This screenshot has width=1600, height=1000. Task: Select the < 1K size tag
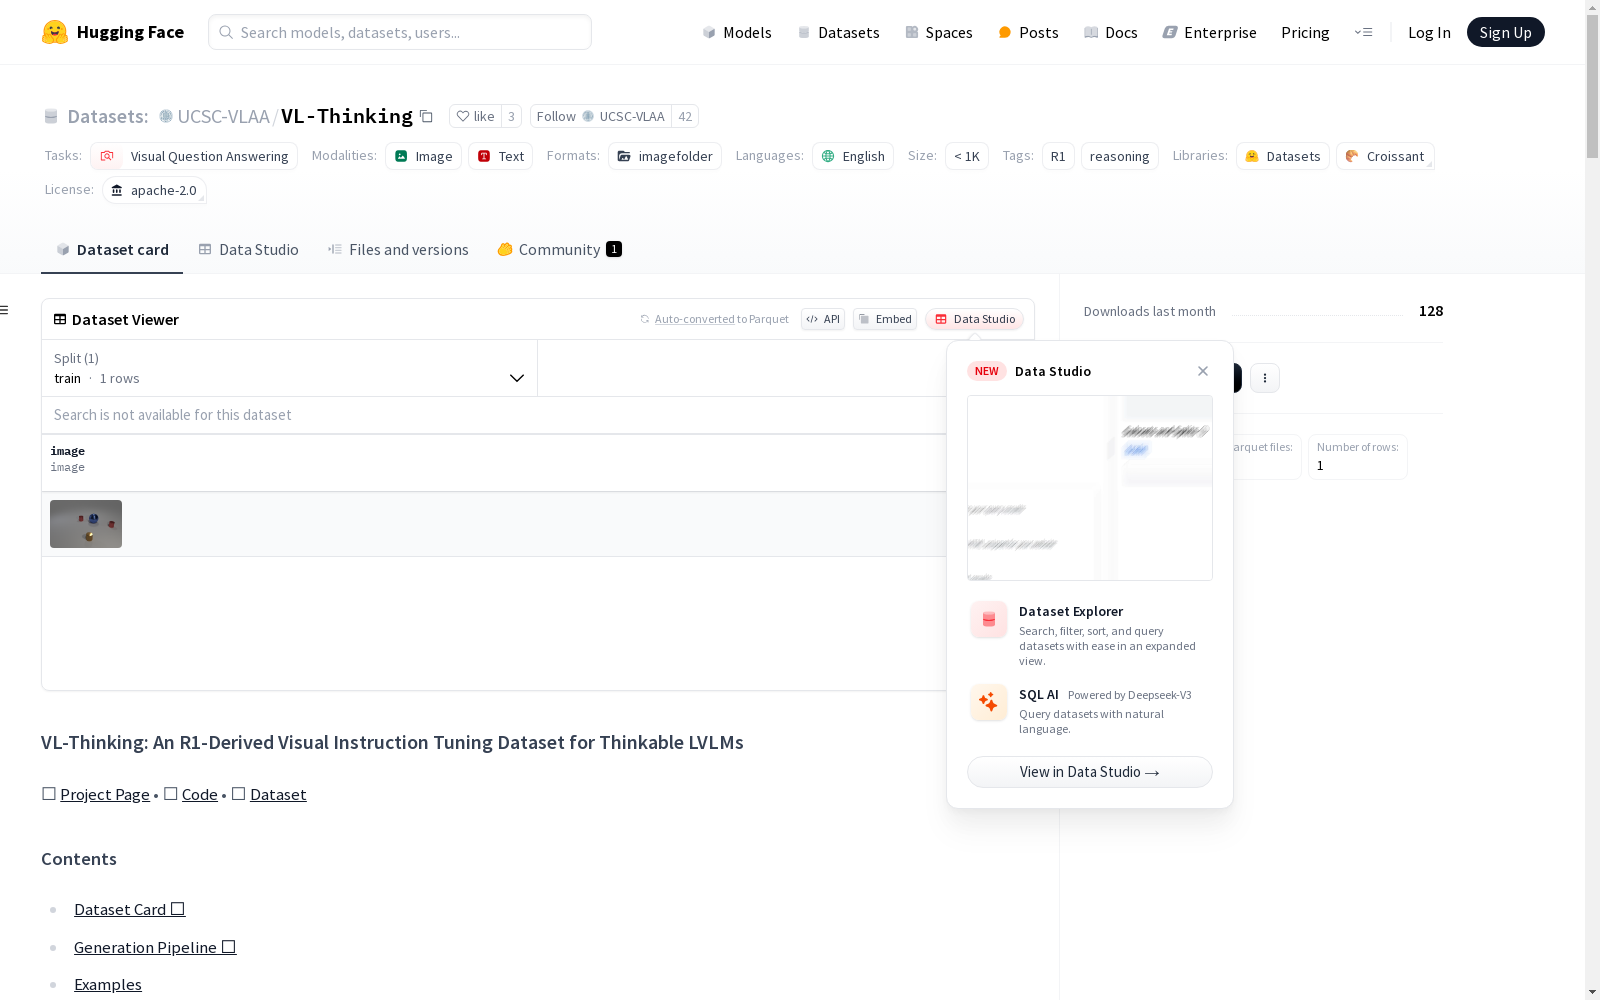pyautogui.click(x=967, y=156)
